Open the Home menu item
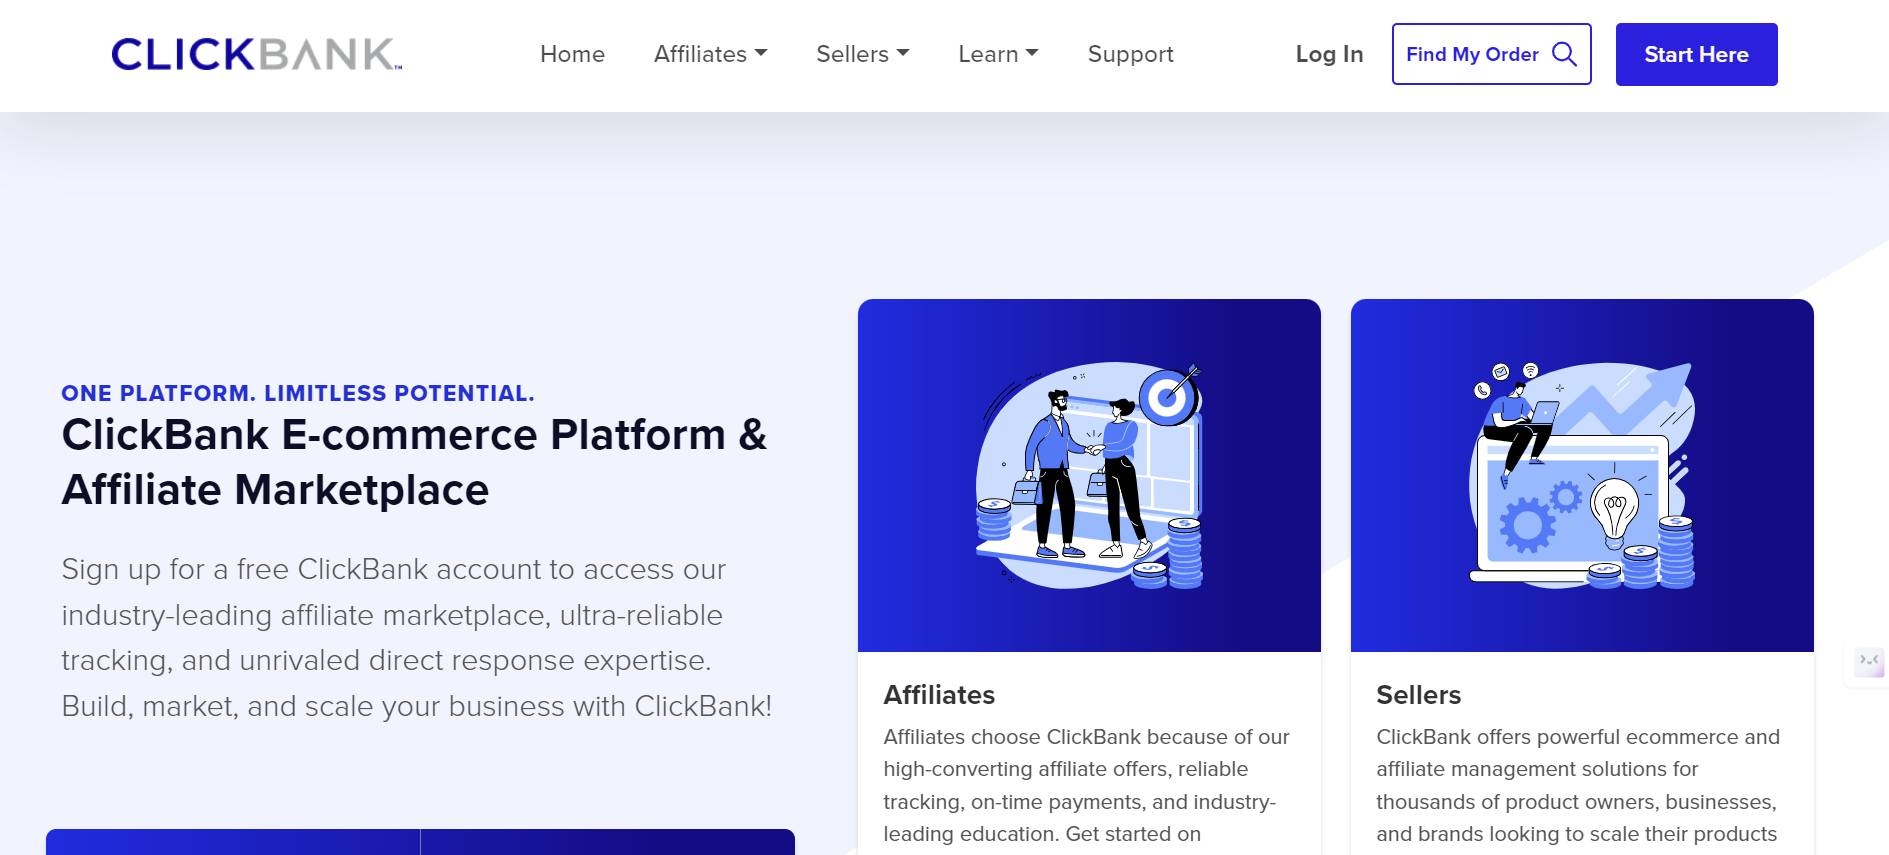Screen dimensions: 1889x855 pyautogui.click(x=572, y=54)
